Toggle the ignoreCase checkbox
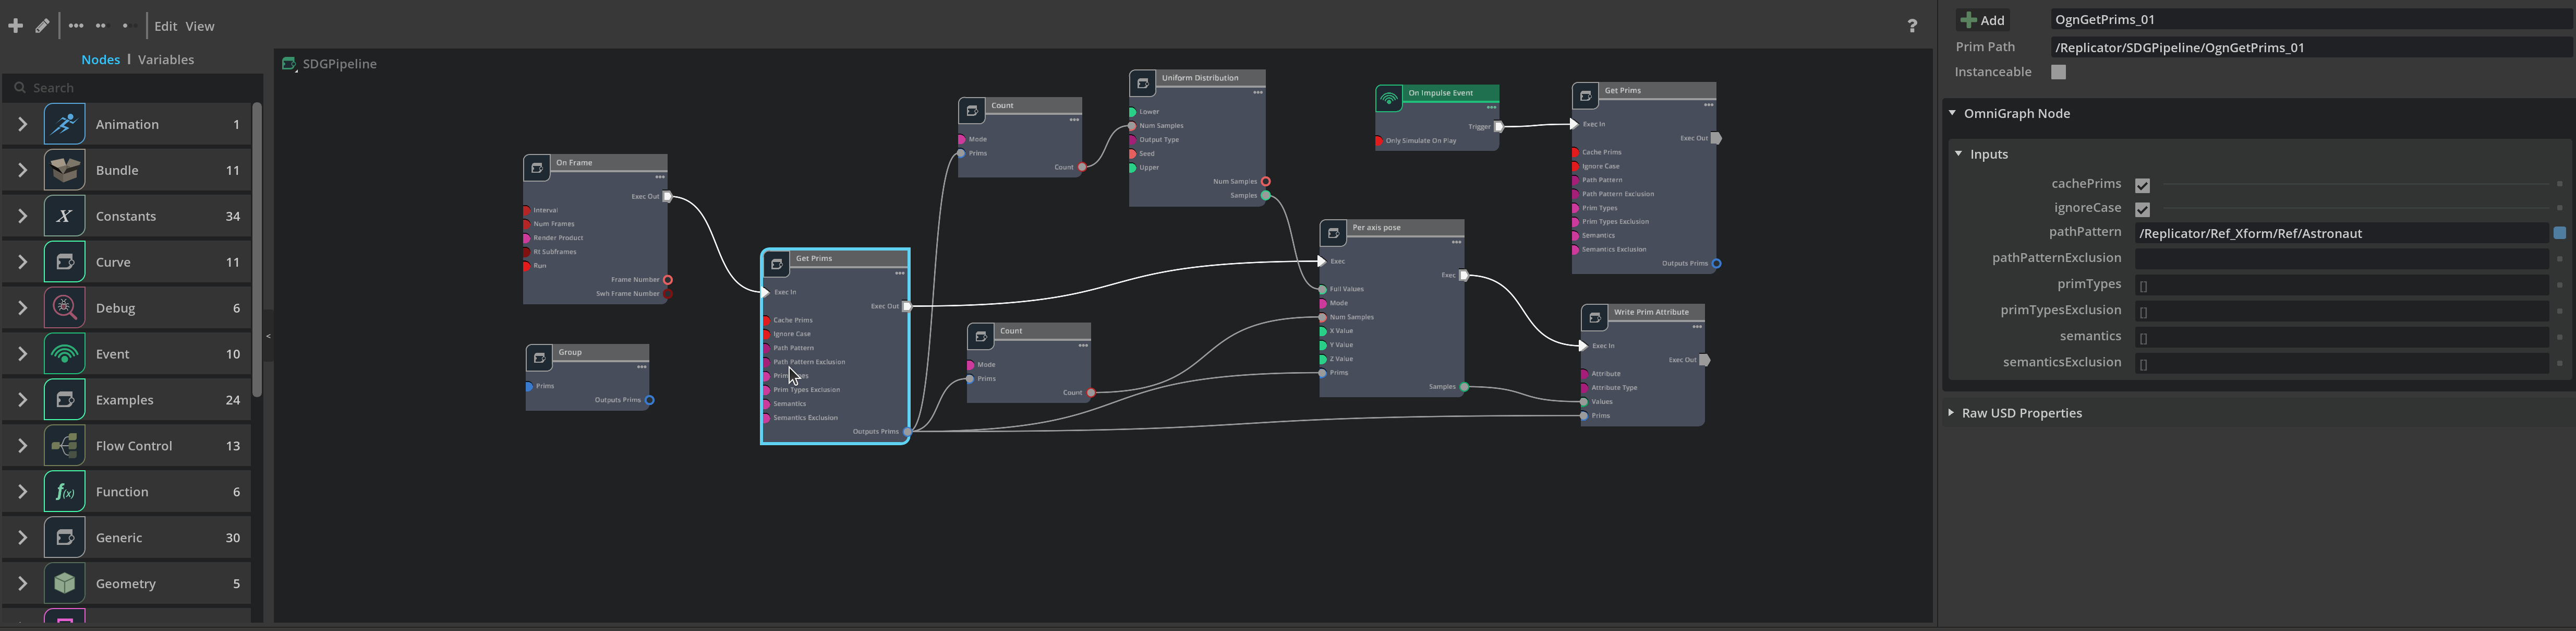This screenshot has height=631, width=2576. point(2142,209)
